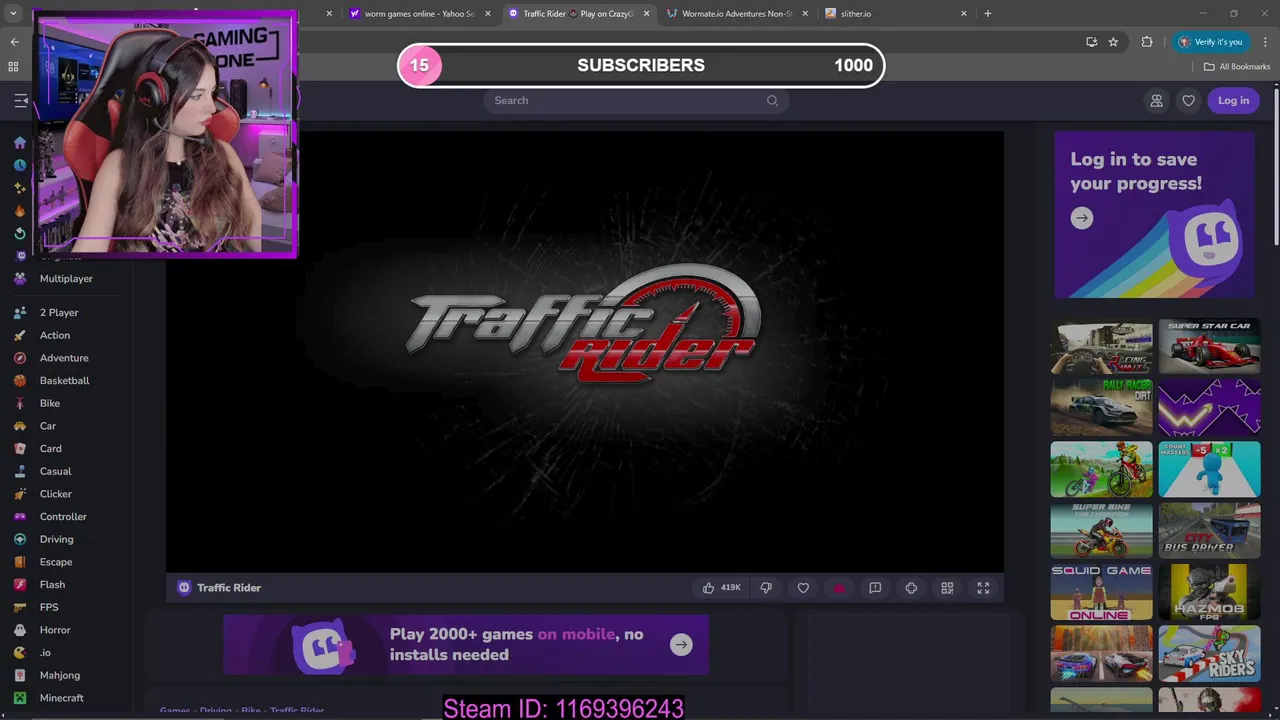The image size is (1280, 720).
Task: Go to the Flash category
Action: point(52,585)
